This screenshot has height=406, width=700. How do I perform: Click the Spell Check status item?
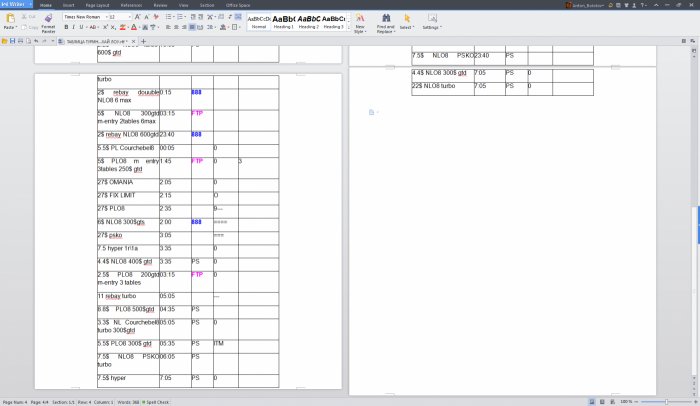pos(156,402)
